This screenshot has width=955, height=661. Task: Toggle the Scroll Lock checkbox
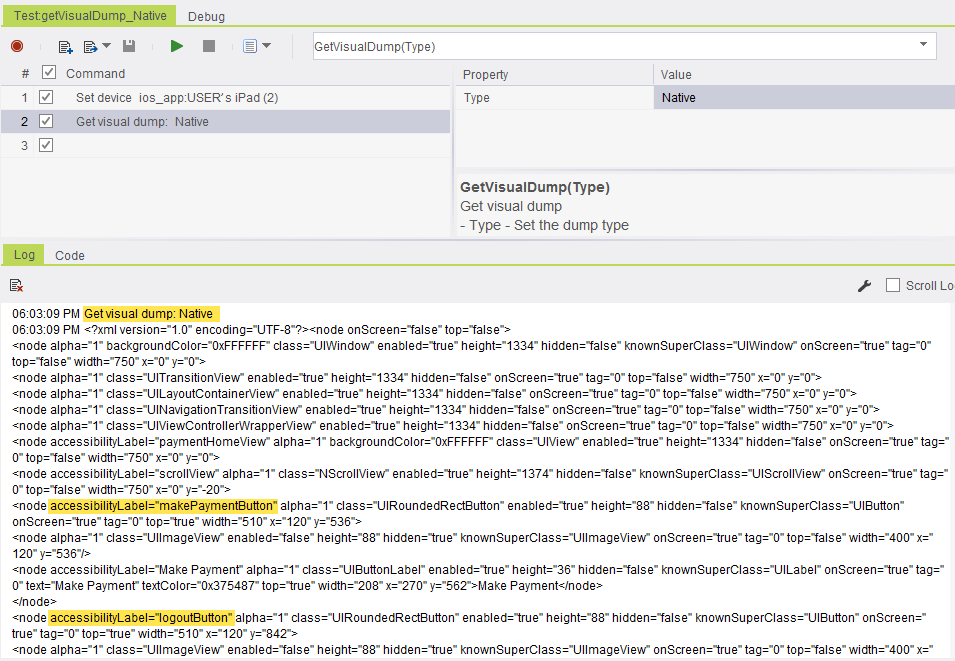893,285
